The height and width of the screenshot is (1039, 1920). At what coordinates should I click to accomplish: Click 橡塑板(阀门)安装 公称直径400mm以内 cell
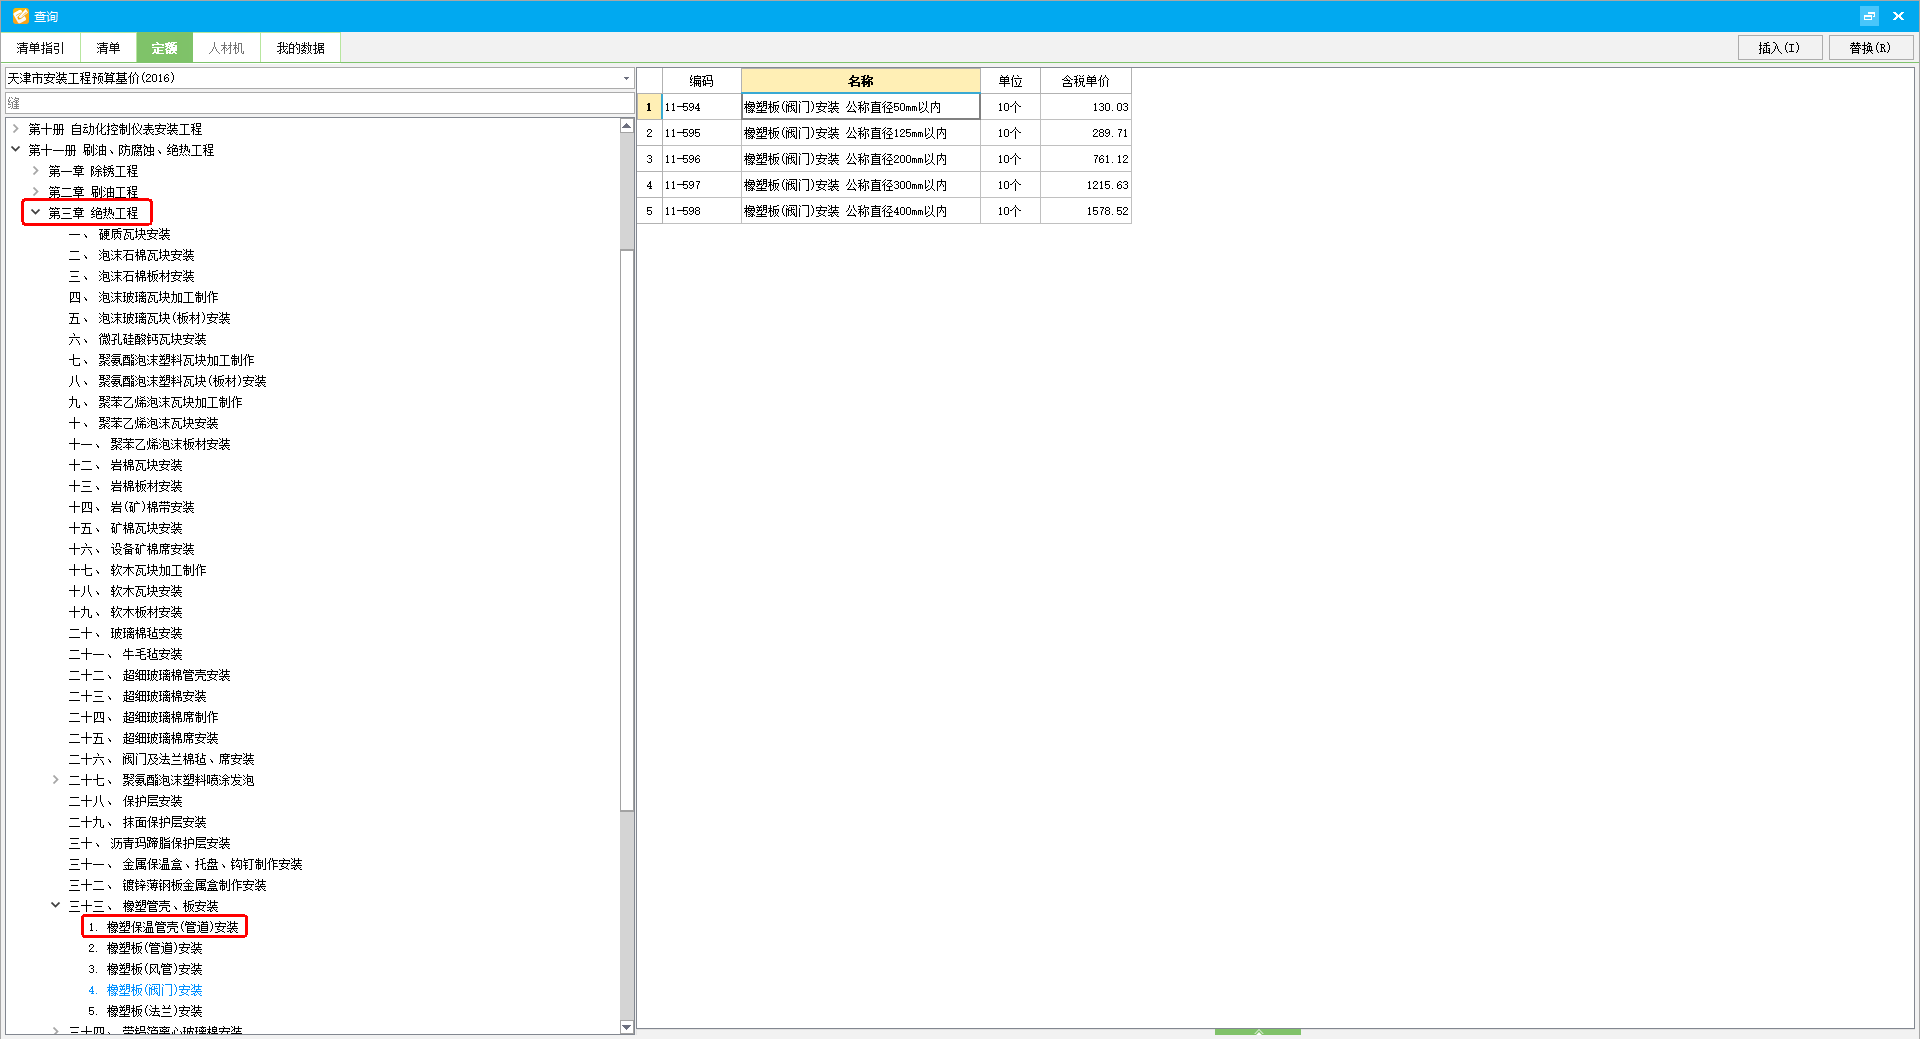click(861, 211)
